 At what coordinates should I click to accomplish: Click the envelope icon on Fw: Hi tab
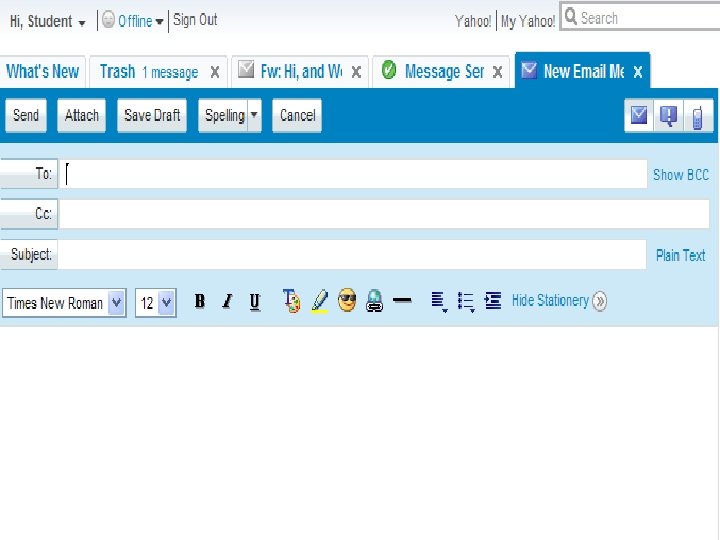(x=246, y=70)
